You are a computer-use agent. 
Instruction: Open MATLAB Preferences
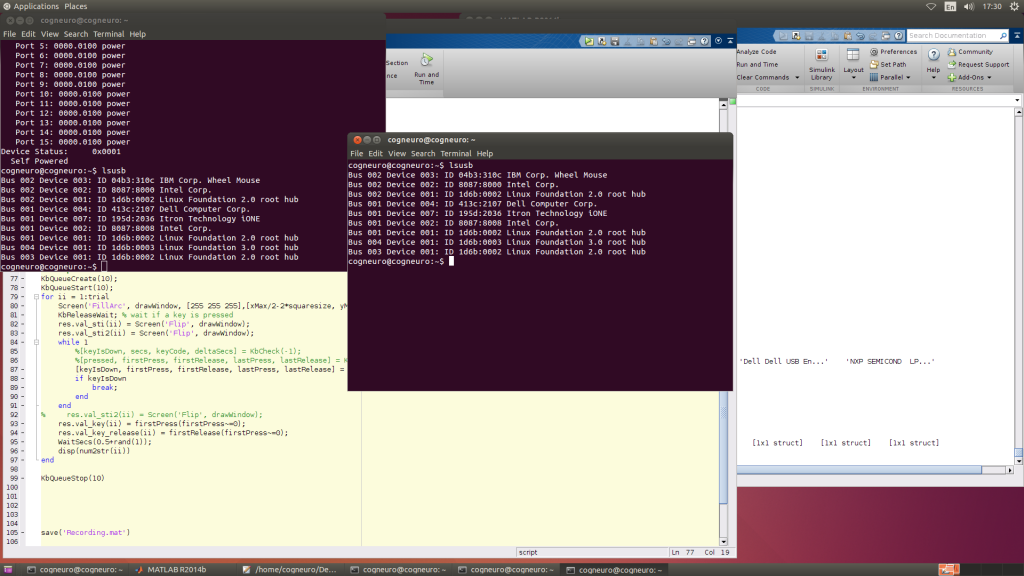[893, 52]
